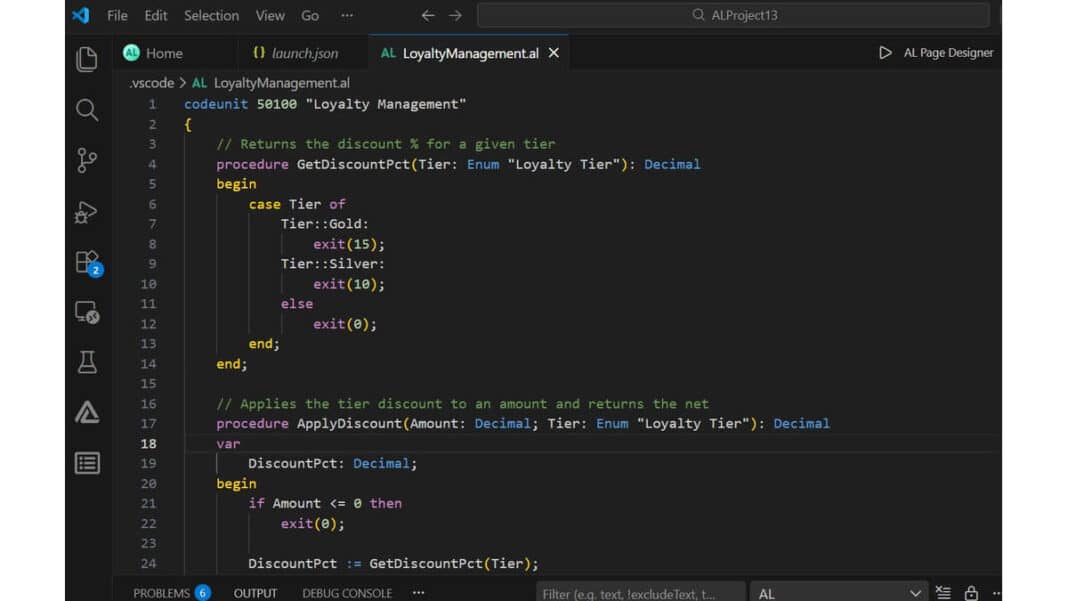Image resolution: width=1068 pixels, height=601 pixels.
Task: Open the Remote Explorer view
Action: click(x=87, y=313)
